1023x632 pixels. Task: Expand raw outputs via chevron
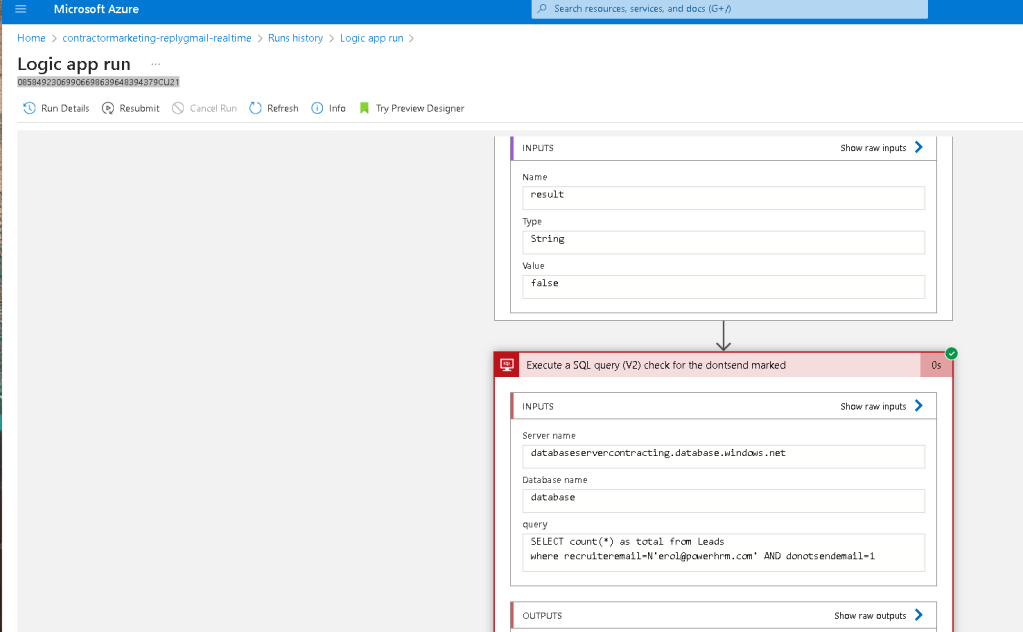[919, 615]
